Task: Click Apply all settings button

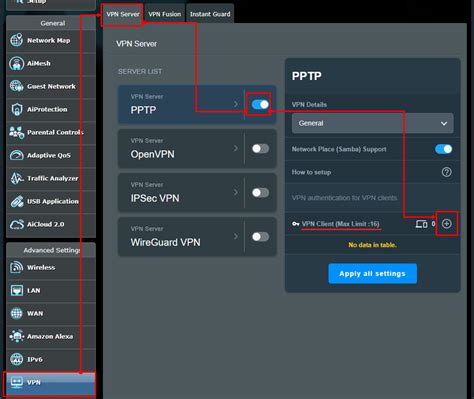Action: pos(372,274)
